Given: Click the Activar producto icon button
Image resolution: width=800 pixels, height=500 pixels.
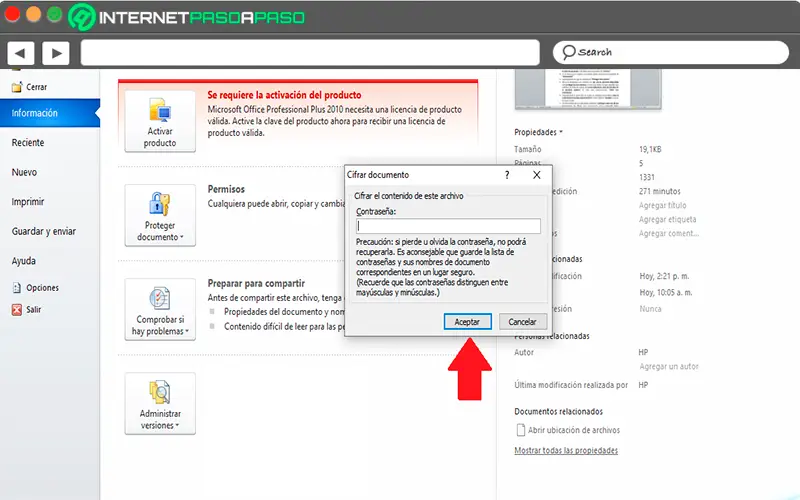Looking at the screenshot, I should (160, 121).
